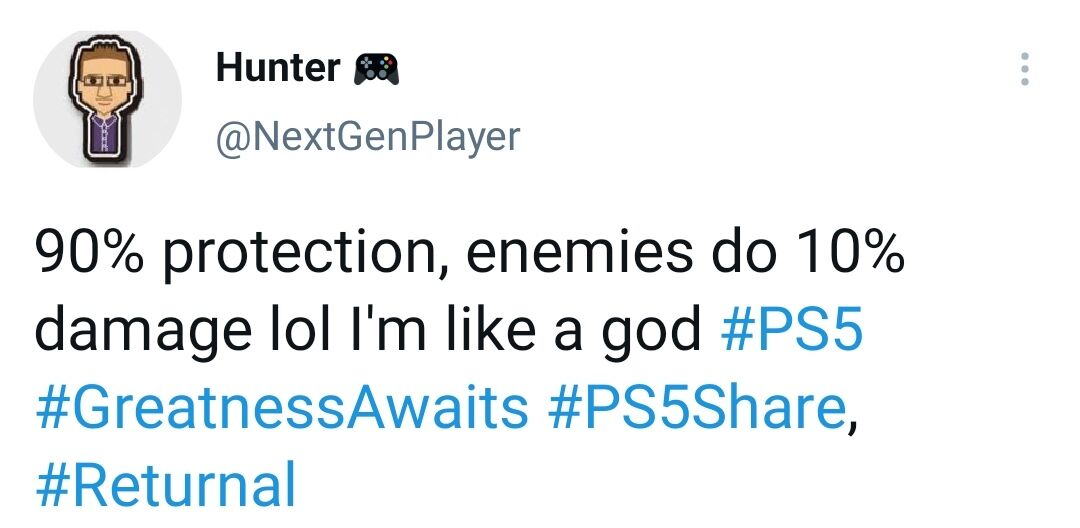Open the @NextGenPlayer handle link
The image size is (1080, 528).
[x=367, y=135]
